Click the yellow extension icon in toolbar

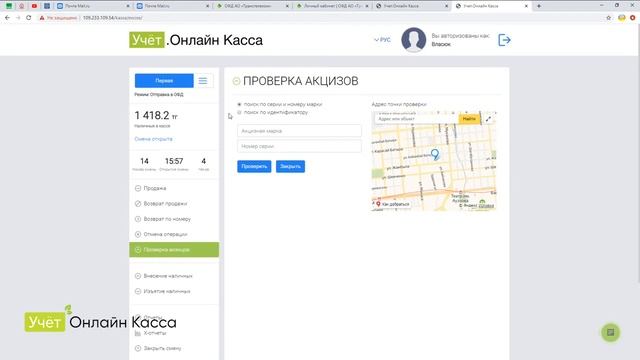pos(622,18)
